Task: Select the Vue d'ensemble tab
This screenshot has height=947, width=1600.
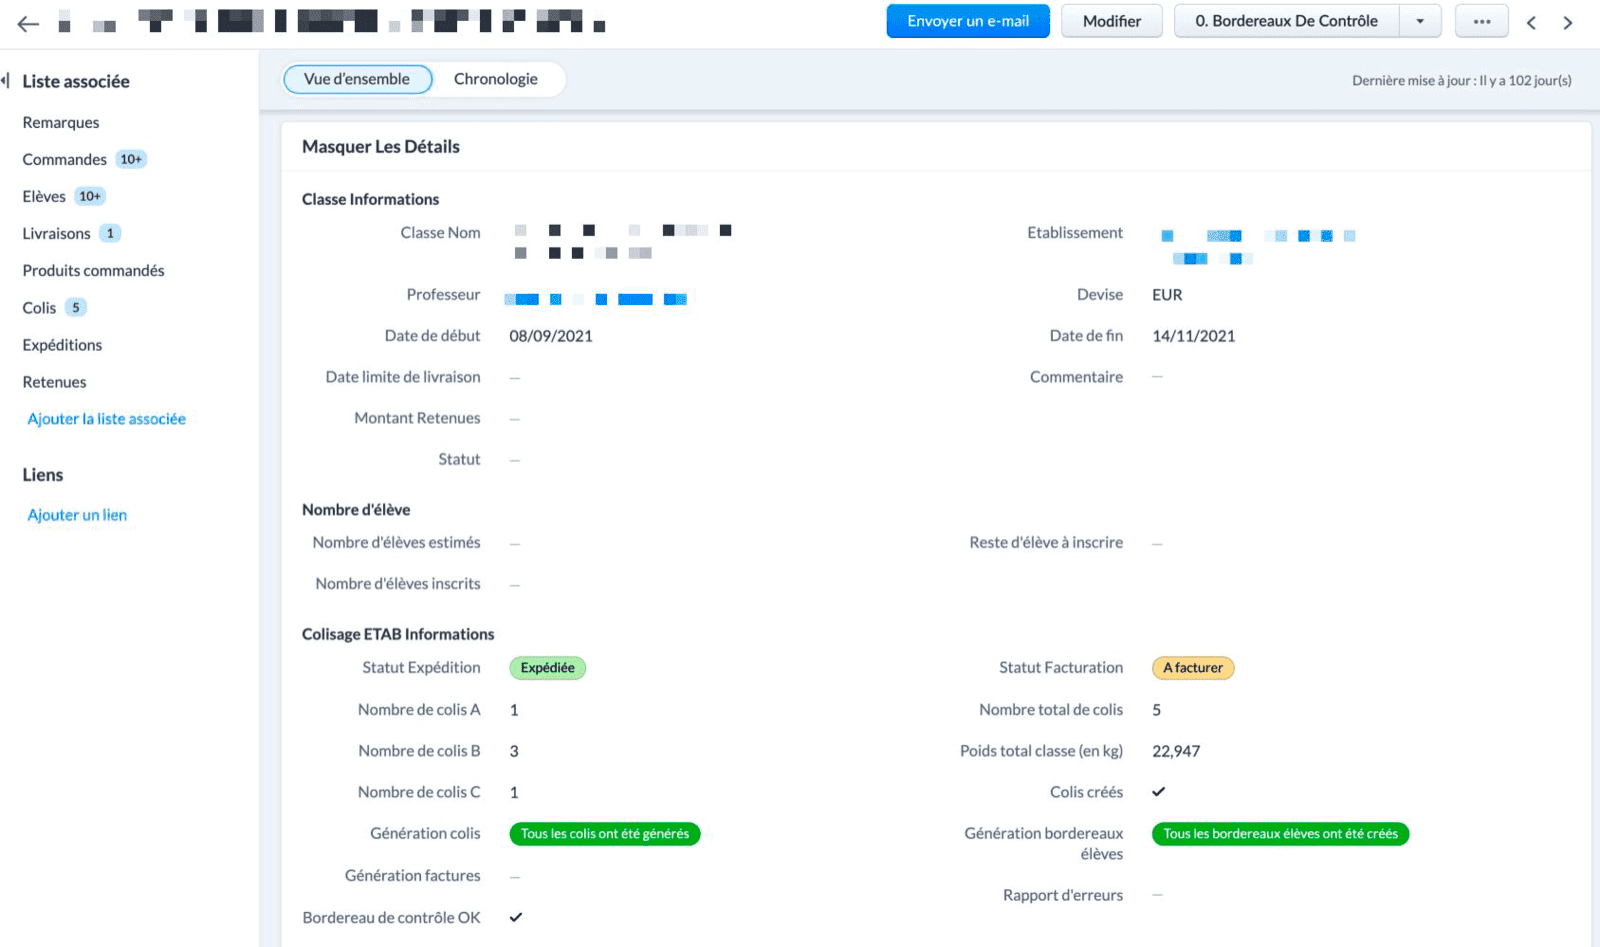Action: (x=357, y=79)
